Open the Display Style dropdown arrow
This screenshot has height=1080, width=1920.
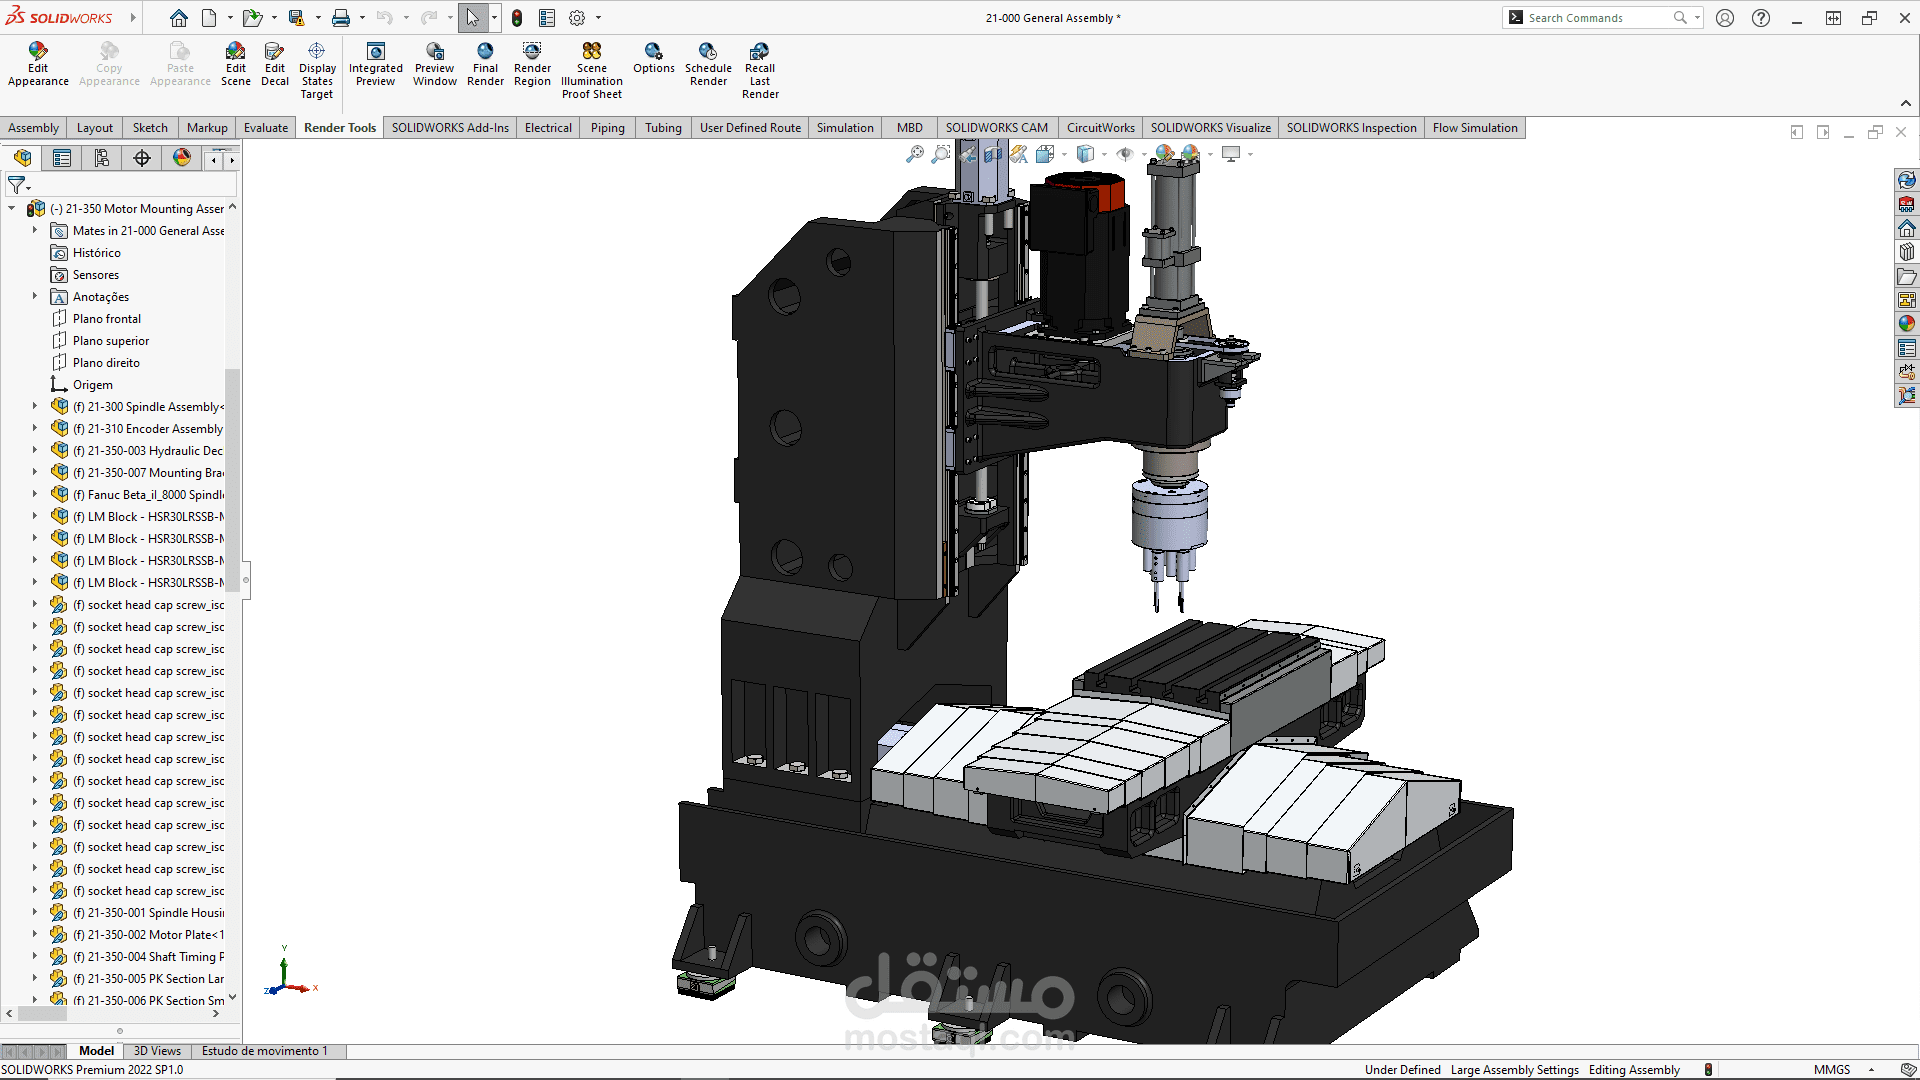pyautogui.click(x=1104, y=155)
